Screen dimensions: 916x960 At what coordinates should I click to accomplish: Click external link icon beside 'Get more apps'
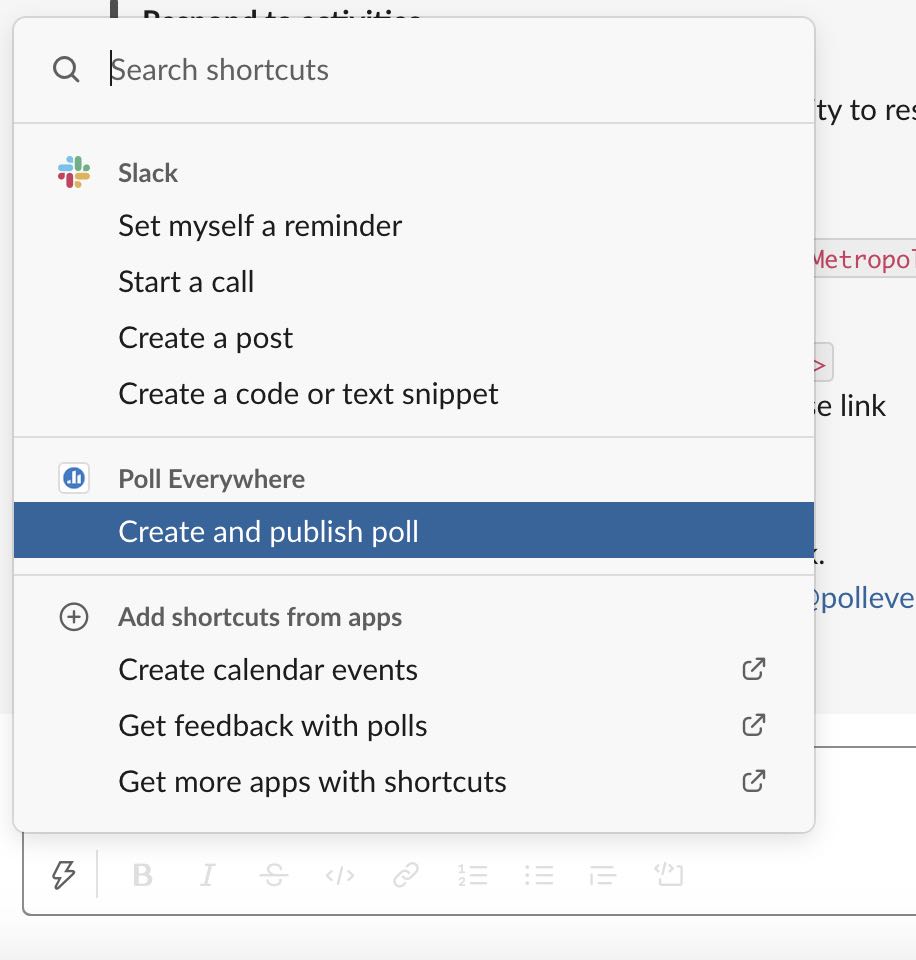[x=754, y=781]
